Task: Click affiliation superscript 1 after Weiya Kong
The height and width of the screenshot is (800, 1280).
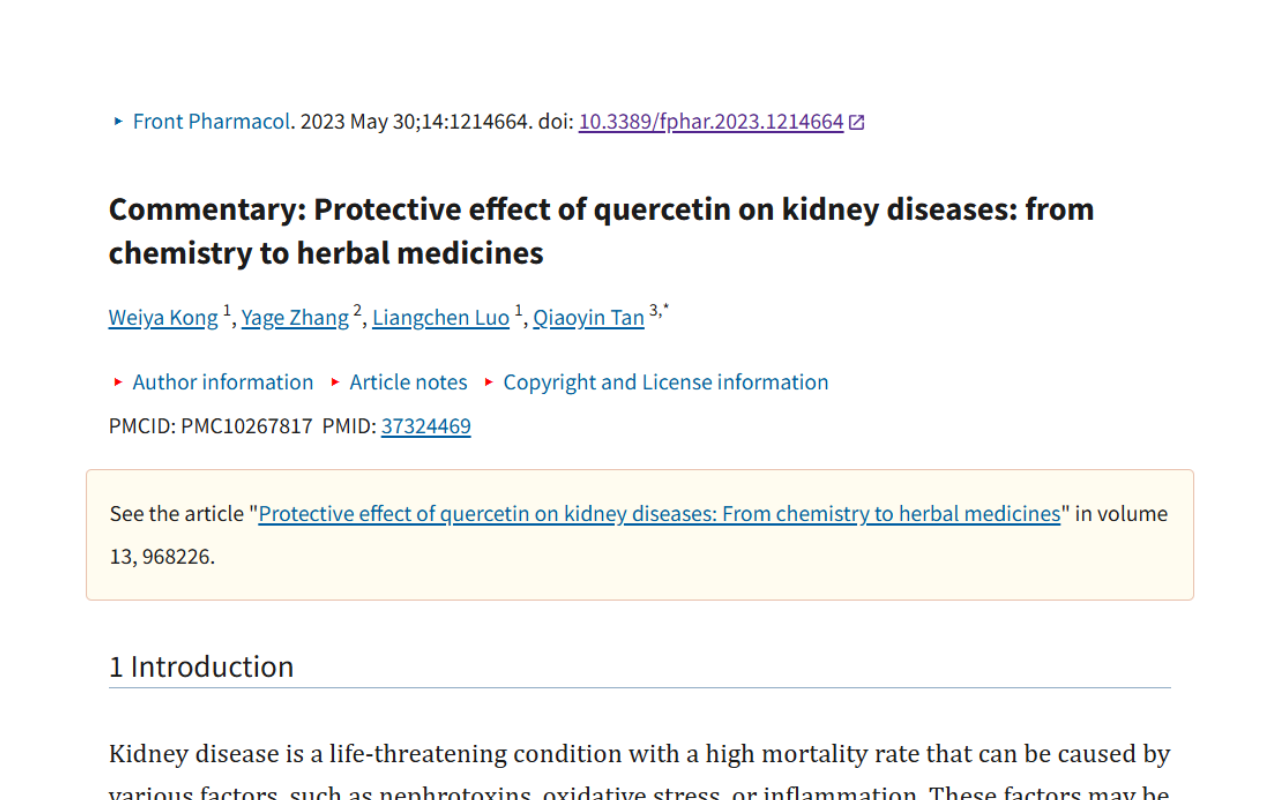Action: pos(225,309)
